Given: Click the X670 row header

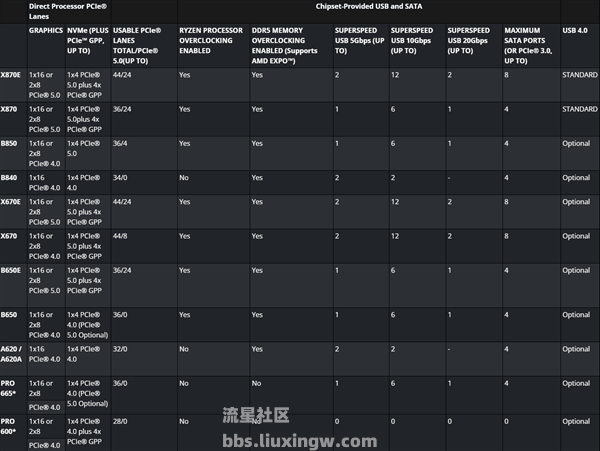Looking at the screenshot, I should tap(9, 236).
